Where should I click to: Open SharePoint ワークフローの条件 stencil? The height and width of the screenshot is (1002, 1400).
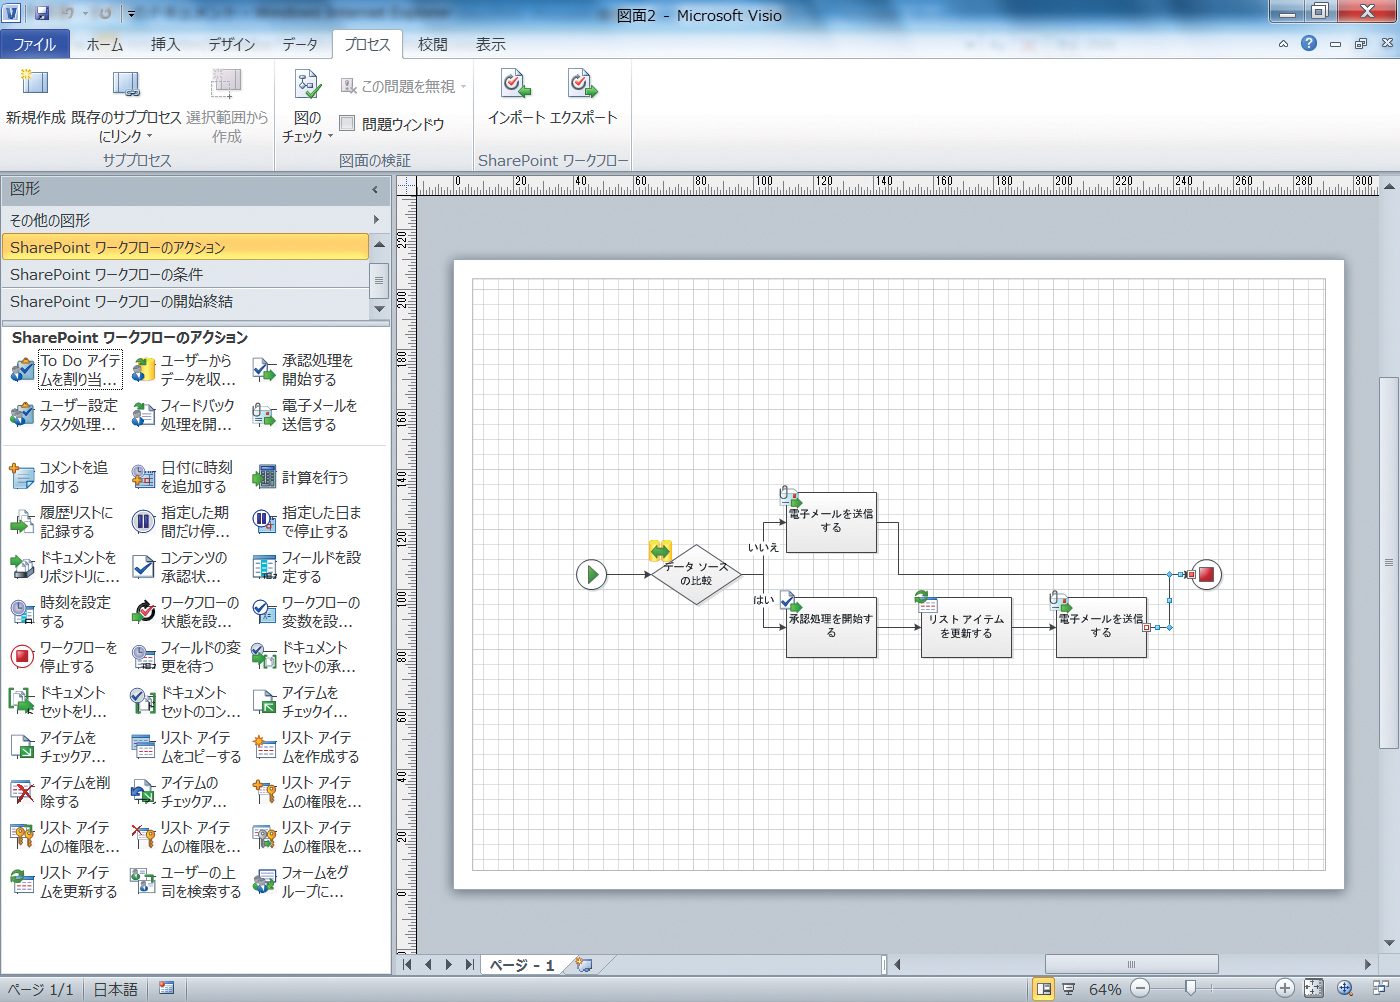185,275
